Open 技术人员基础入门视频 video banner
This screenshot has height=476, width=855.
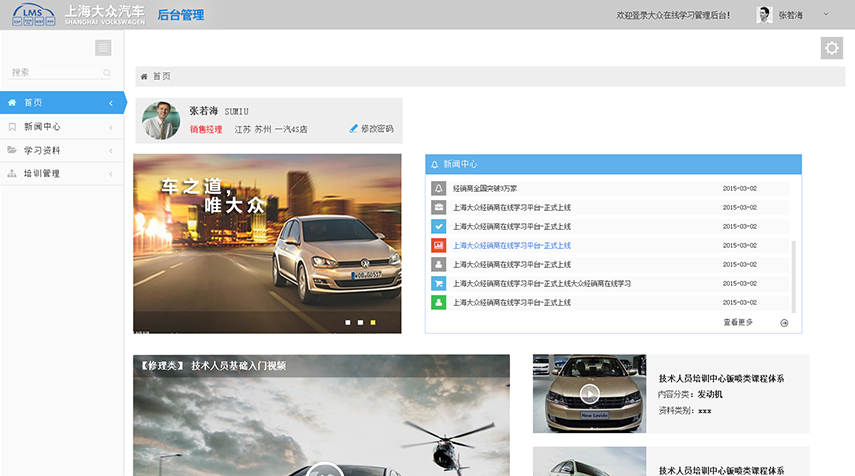pyautogui.click(x=321, y=415)
